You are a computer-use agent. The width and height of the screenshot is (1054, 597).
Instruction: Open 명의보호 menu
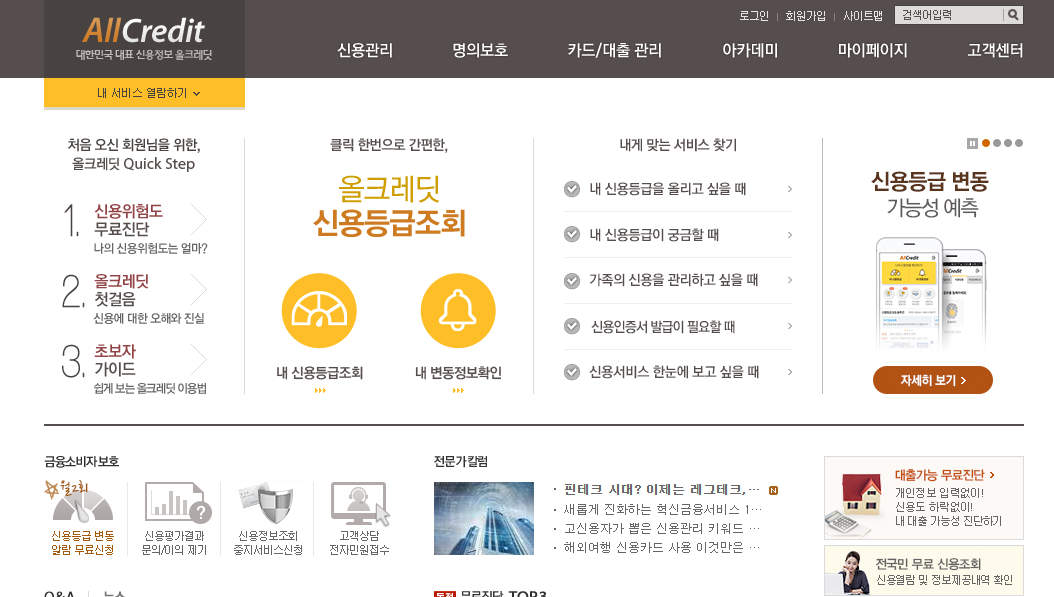coord(480,50)
